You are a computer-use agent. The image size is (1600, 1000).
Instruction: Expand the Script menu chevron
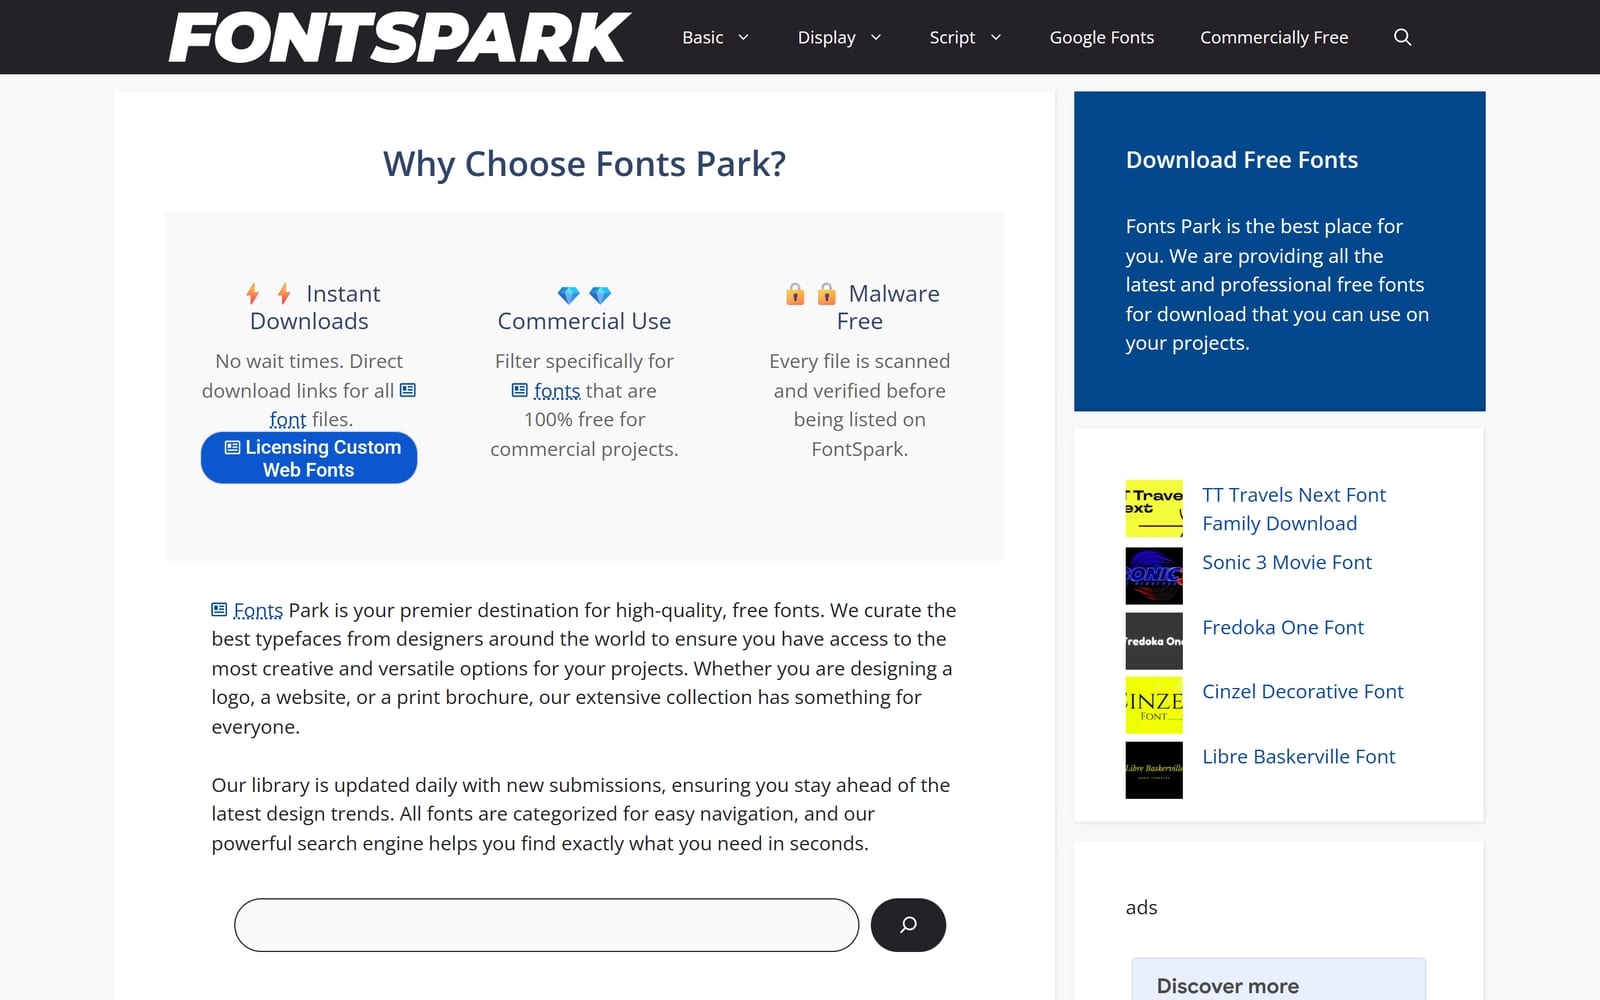(x=996, y=37)
